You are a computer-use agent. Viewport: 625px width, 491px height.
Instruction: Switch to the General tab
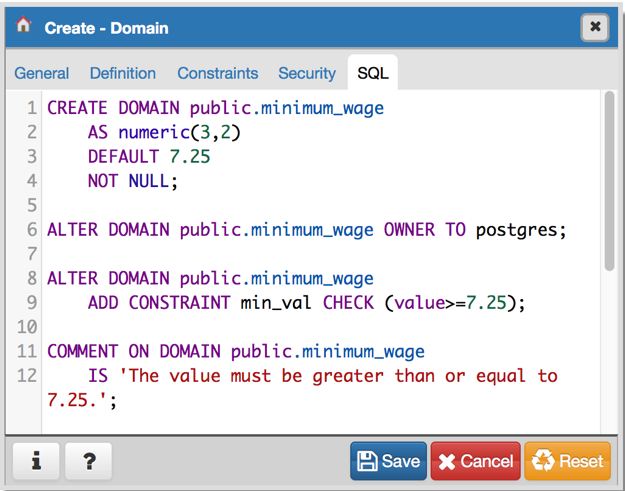42,73
